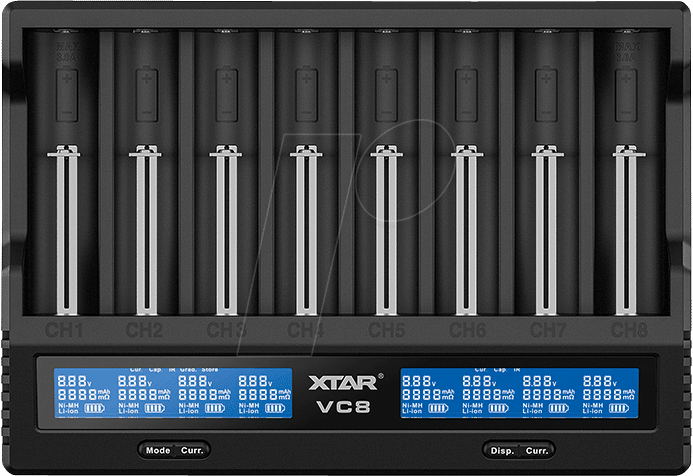Click the battery level icon for CH6 on LCD
This screenshot has height=476, width=693.
point(499,407)
